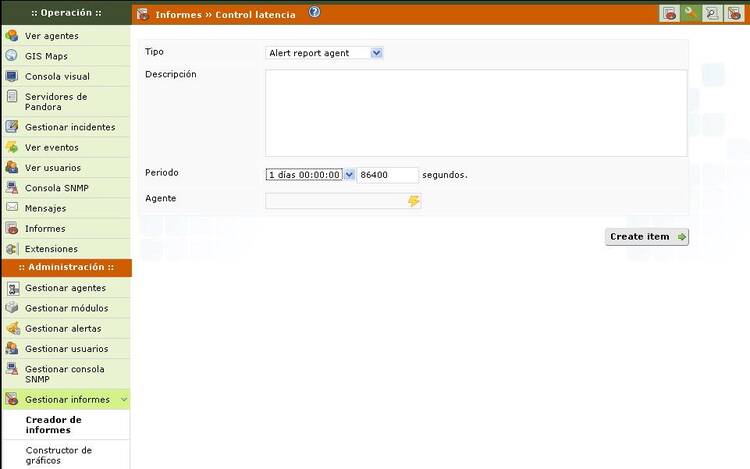Image resolution: width=750 pixels, height=469 pixels.
Task: Open Ver agentes from the sidebar
Action: coord(51,36)
